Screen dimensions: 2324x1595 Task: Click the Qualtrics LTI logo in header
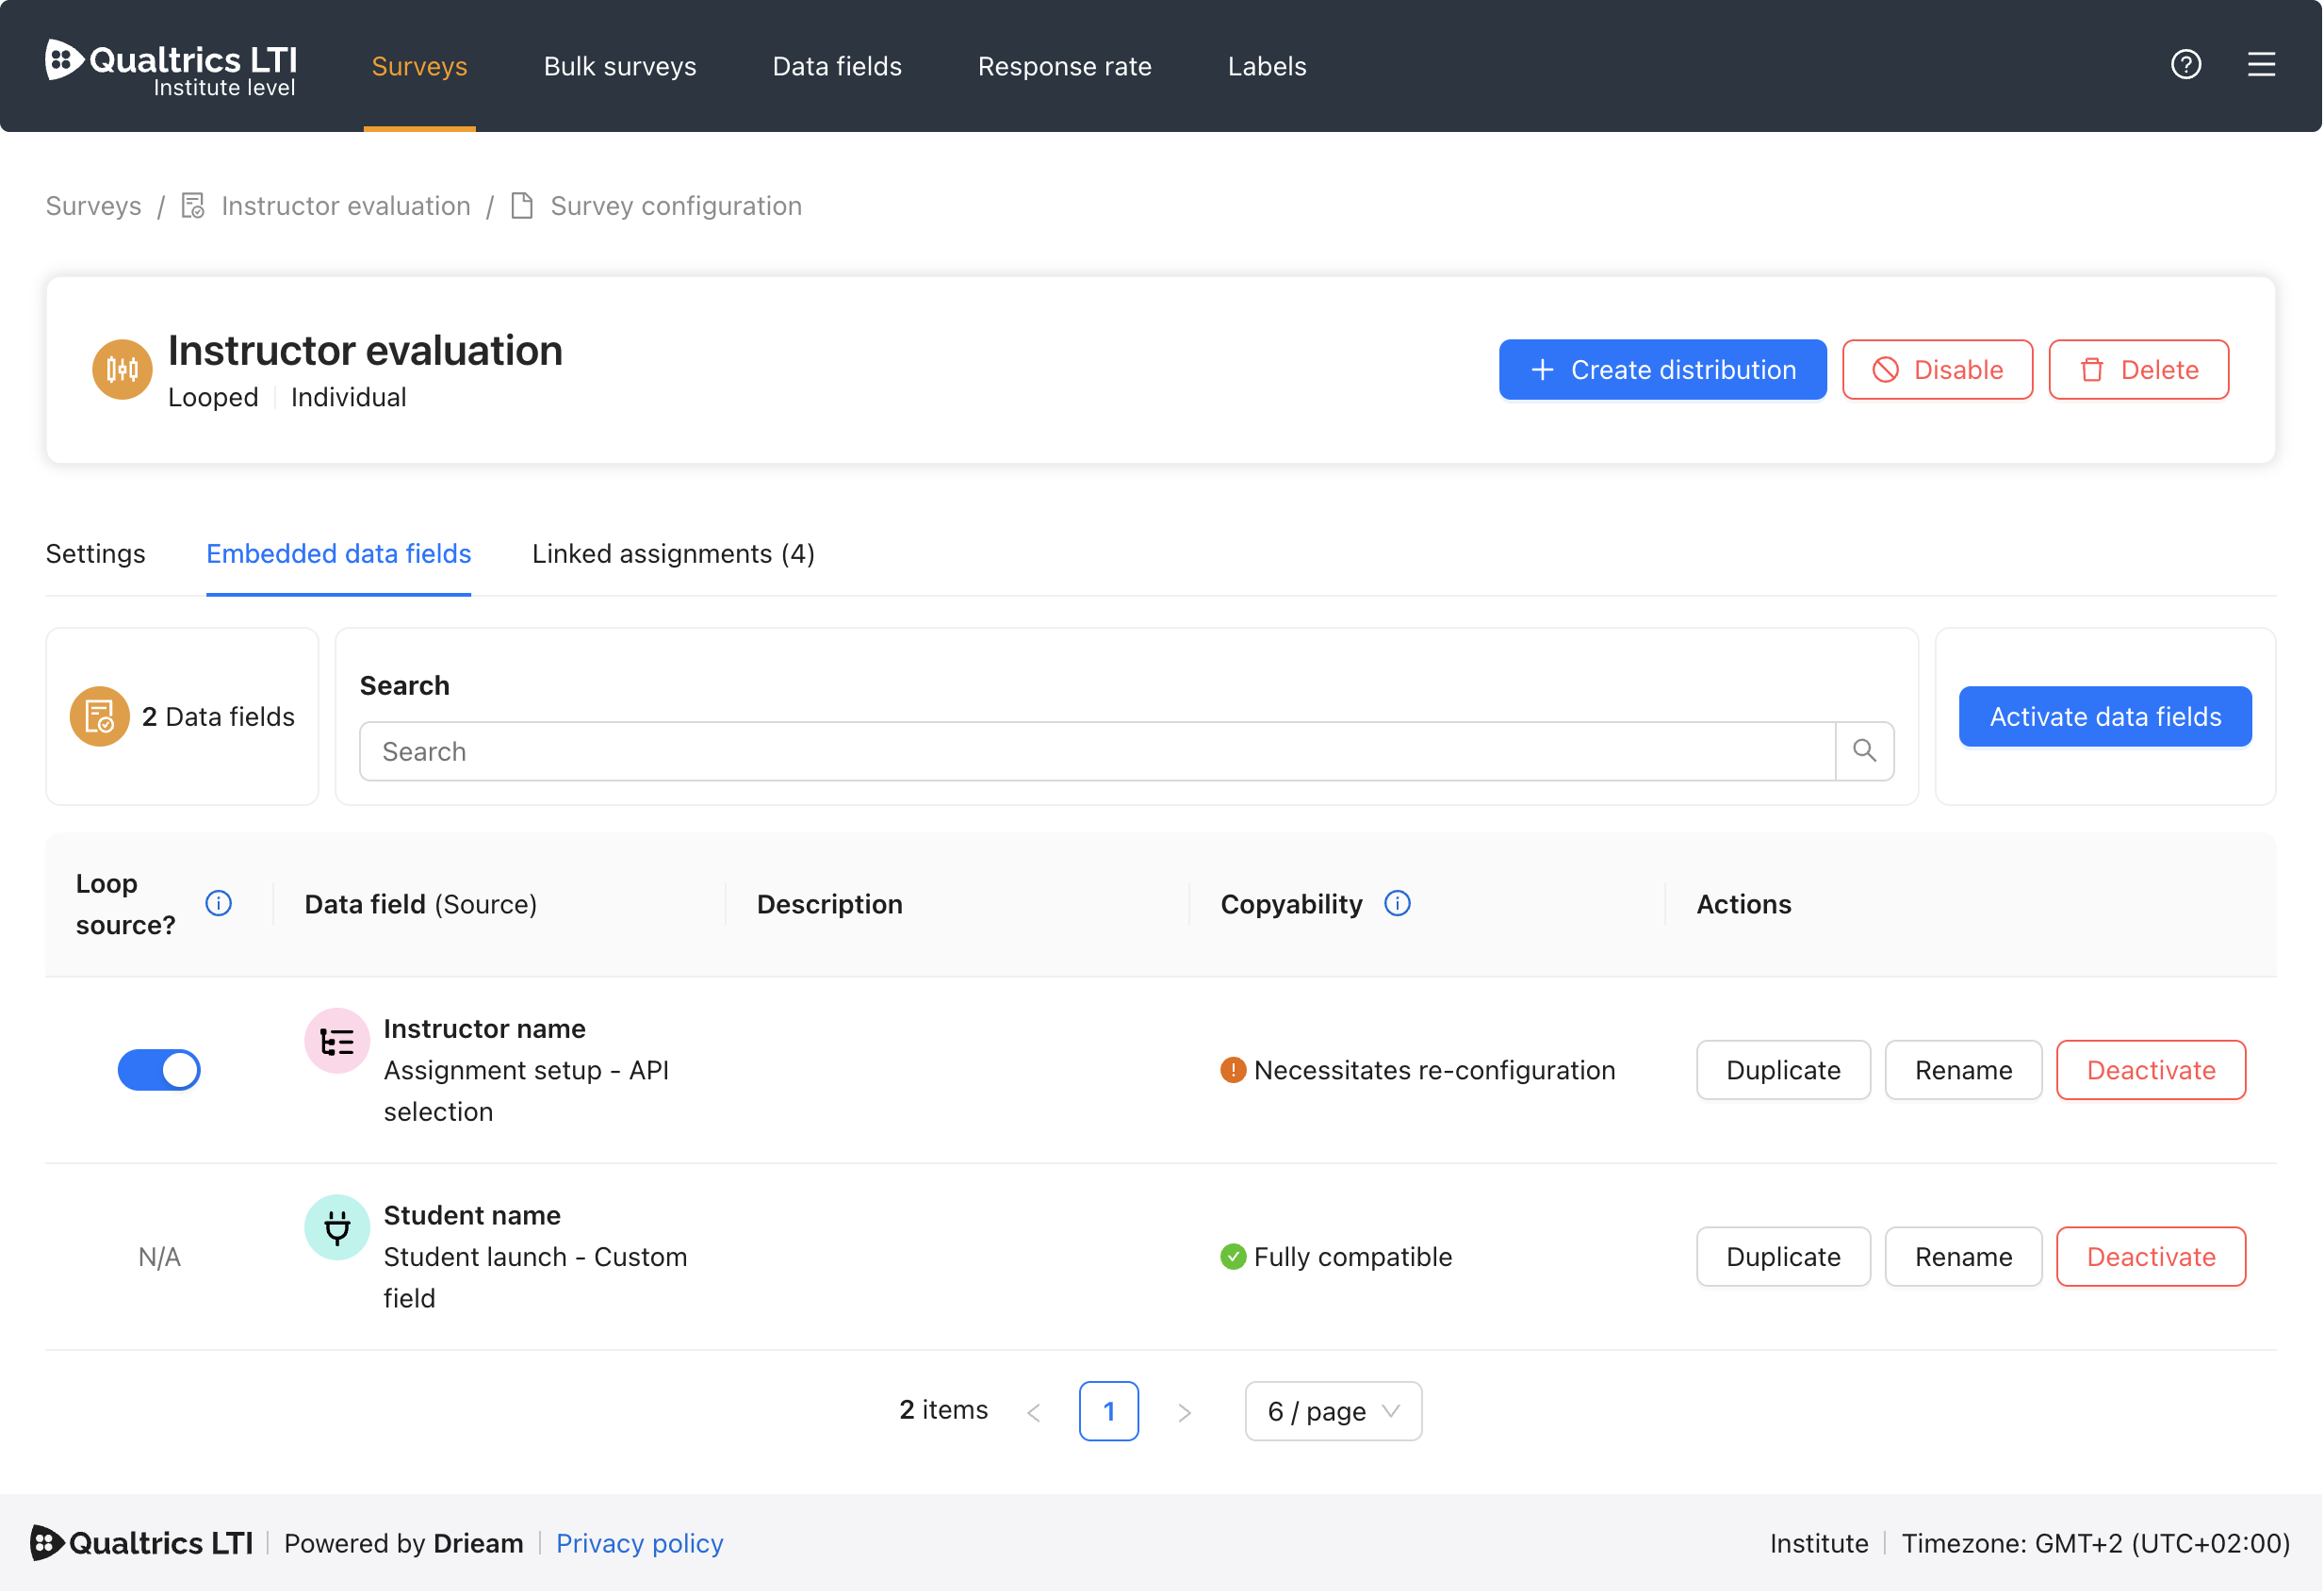click(171, 67)
